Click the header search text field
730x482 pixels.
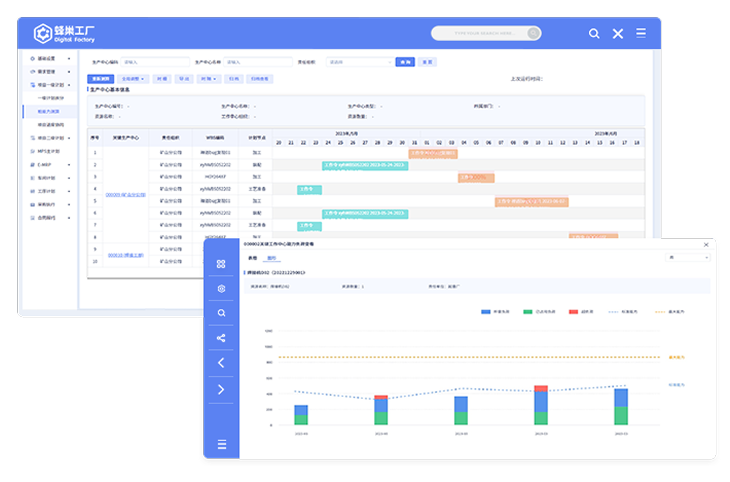[x=485, y=33]
